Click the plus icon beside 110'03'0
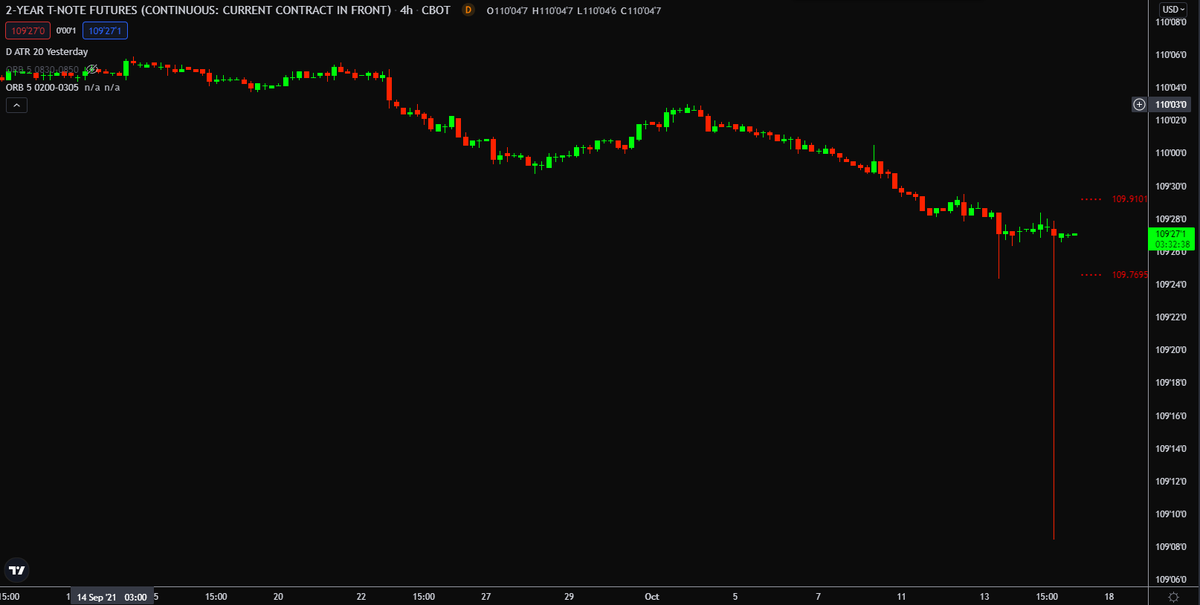1200x605 pixels. pos(1139,104)
